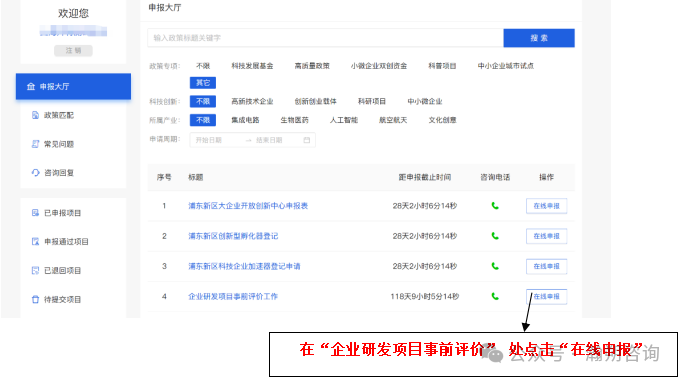The image size is (681, 380).
Task: Open link 浦东新区大企业开放创新中心申报表
Action: click(248, 206)
